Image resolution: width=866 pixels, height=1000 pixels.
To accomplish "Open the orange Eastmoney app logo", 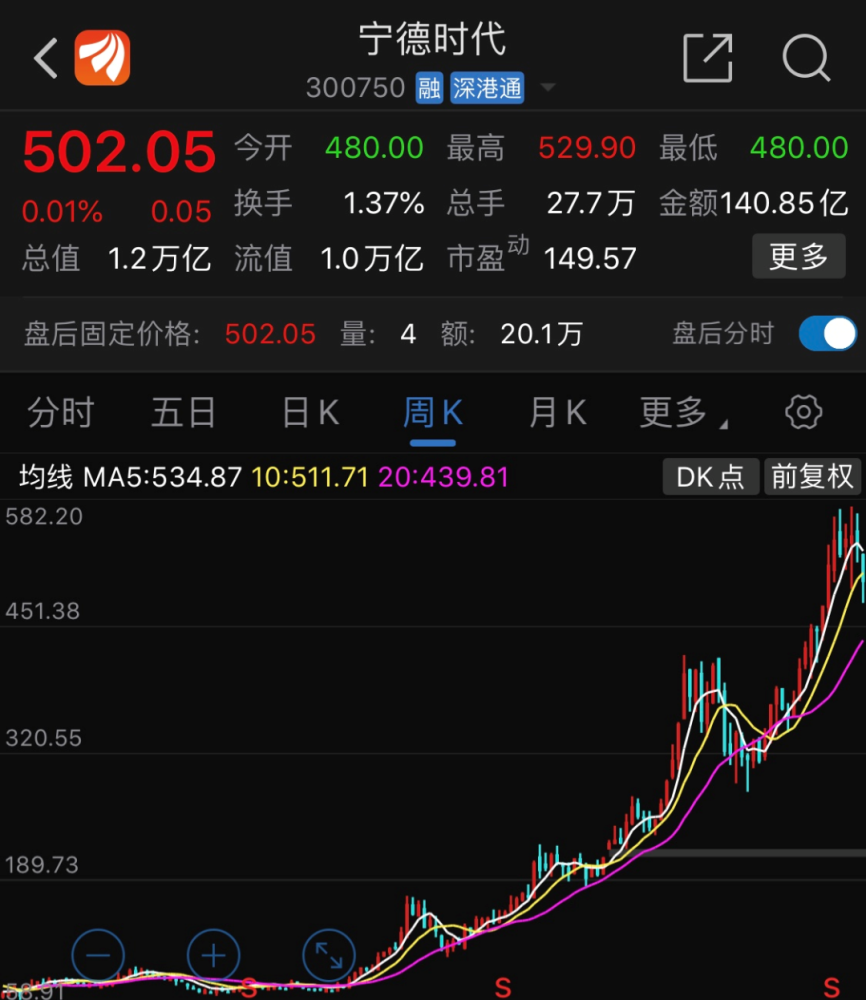I will tap(102, 57).
